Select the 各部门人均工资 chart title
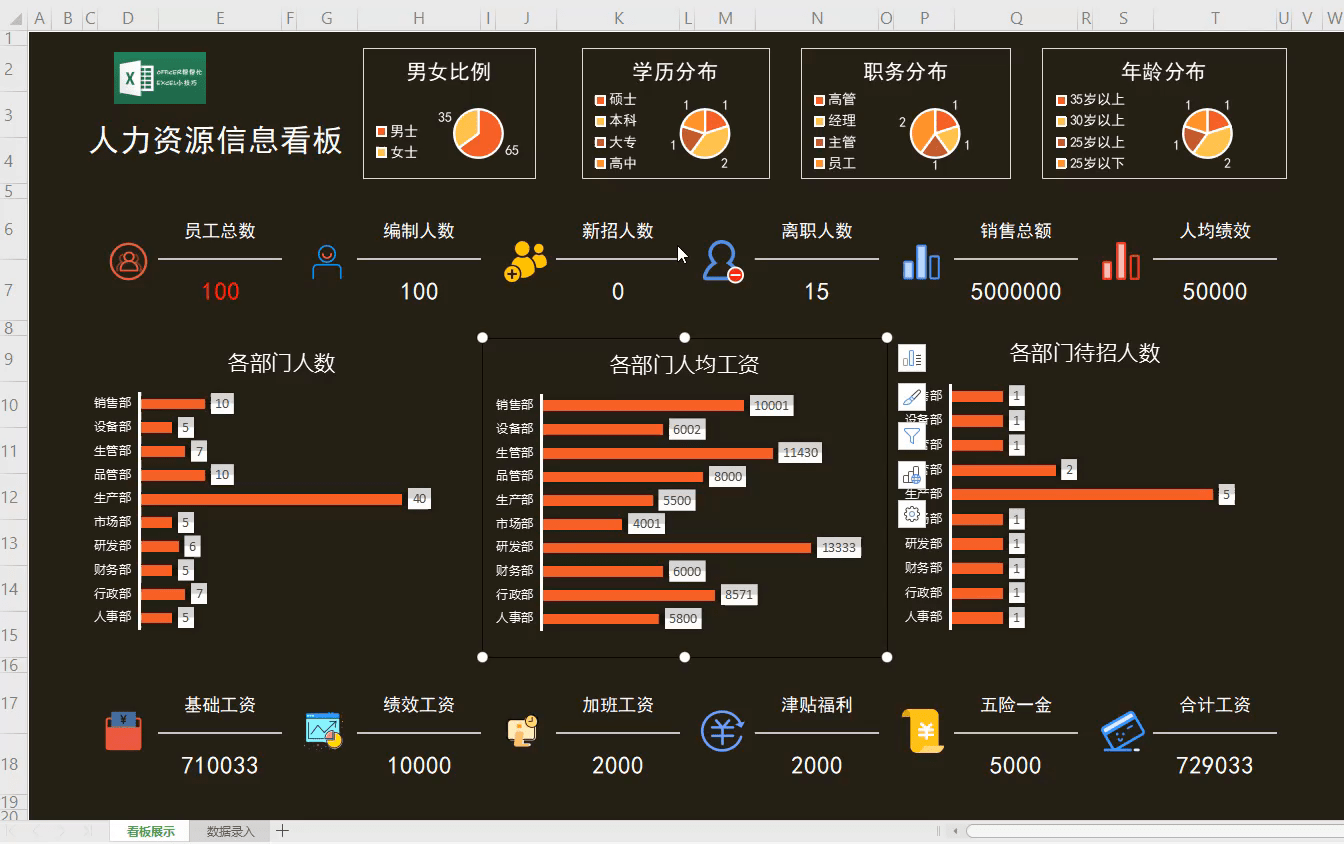 tap(684, 365)
